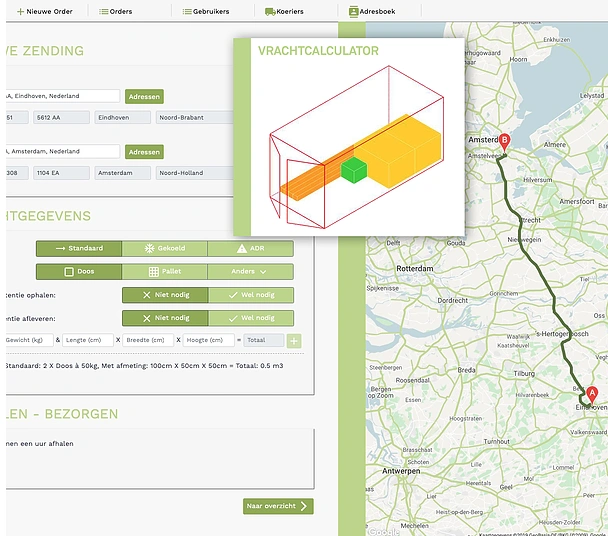Click the Nieuwe Order plus icon
The height and width of the screenshot is (536, 608).
pyautogui.click(x=21, y=11)
